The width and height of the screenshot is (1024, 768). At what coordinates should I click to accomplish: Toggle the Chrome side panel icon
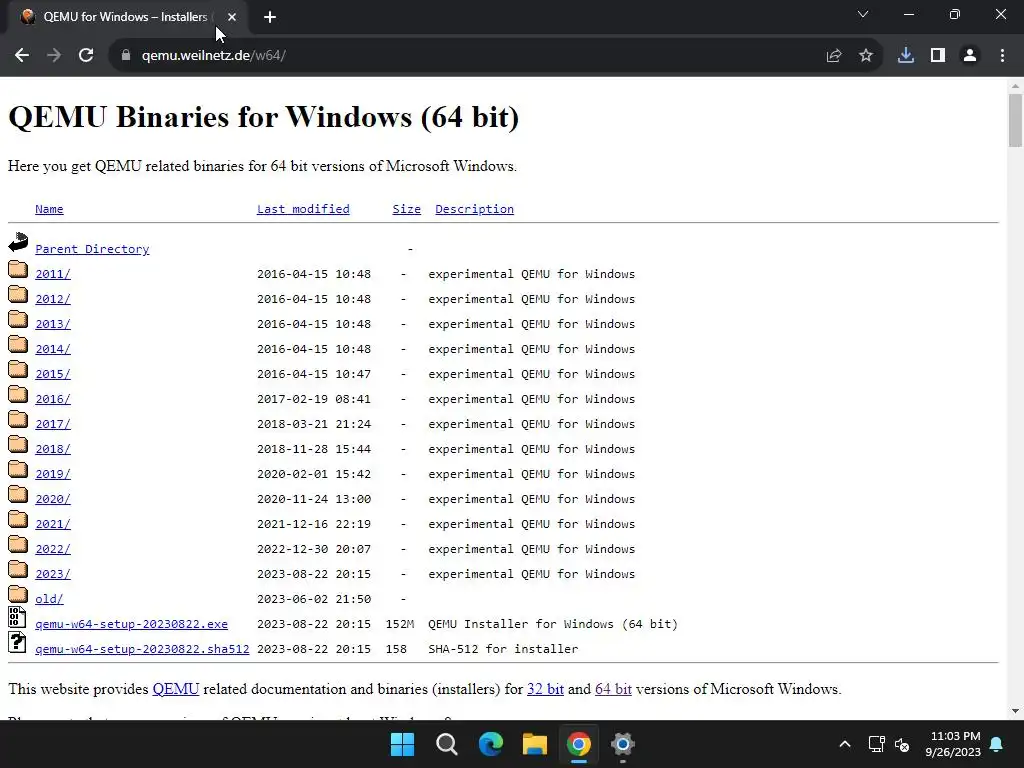tap(938, 56)
